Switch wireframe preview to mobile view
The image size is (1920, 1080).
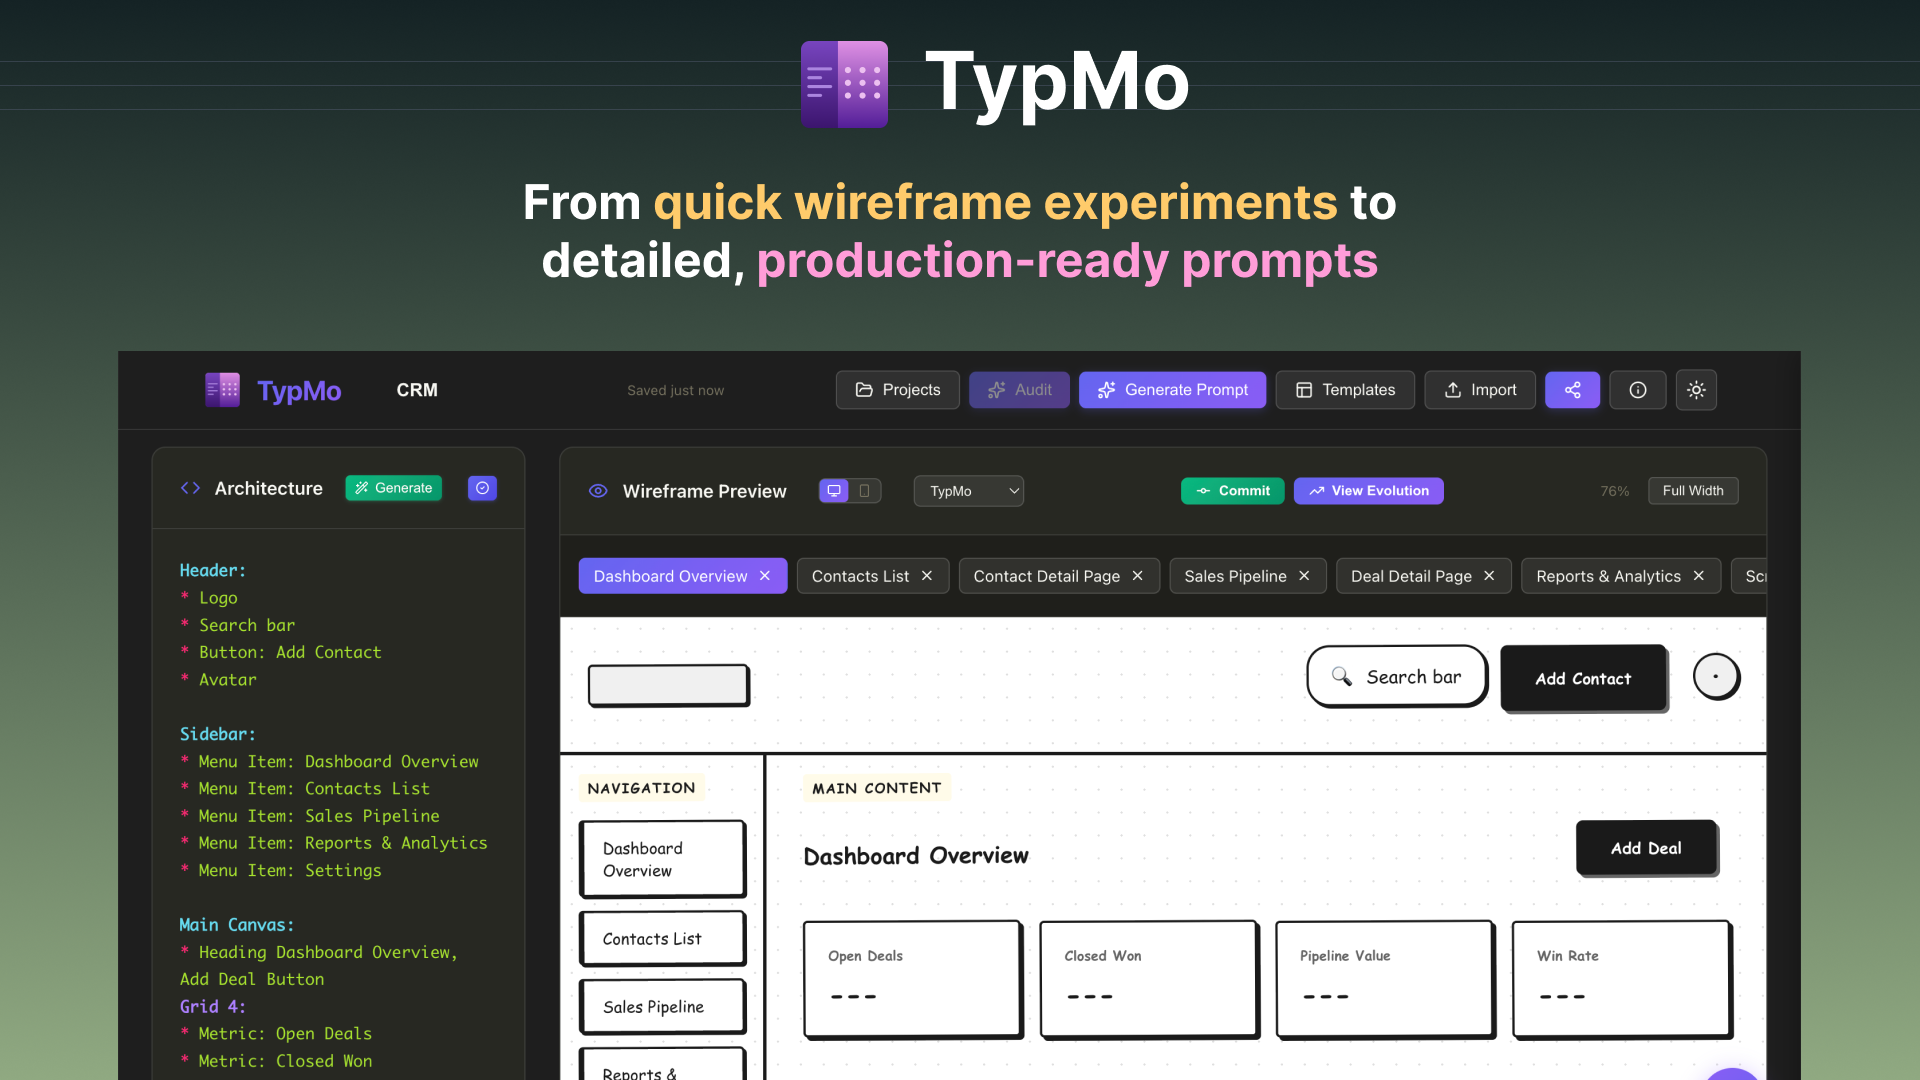coord(864,491)
